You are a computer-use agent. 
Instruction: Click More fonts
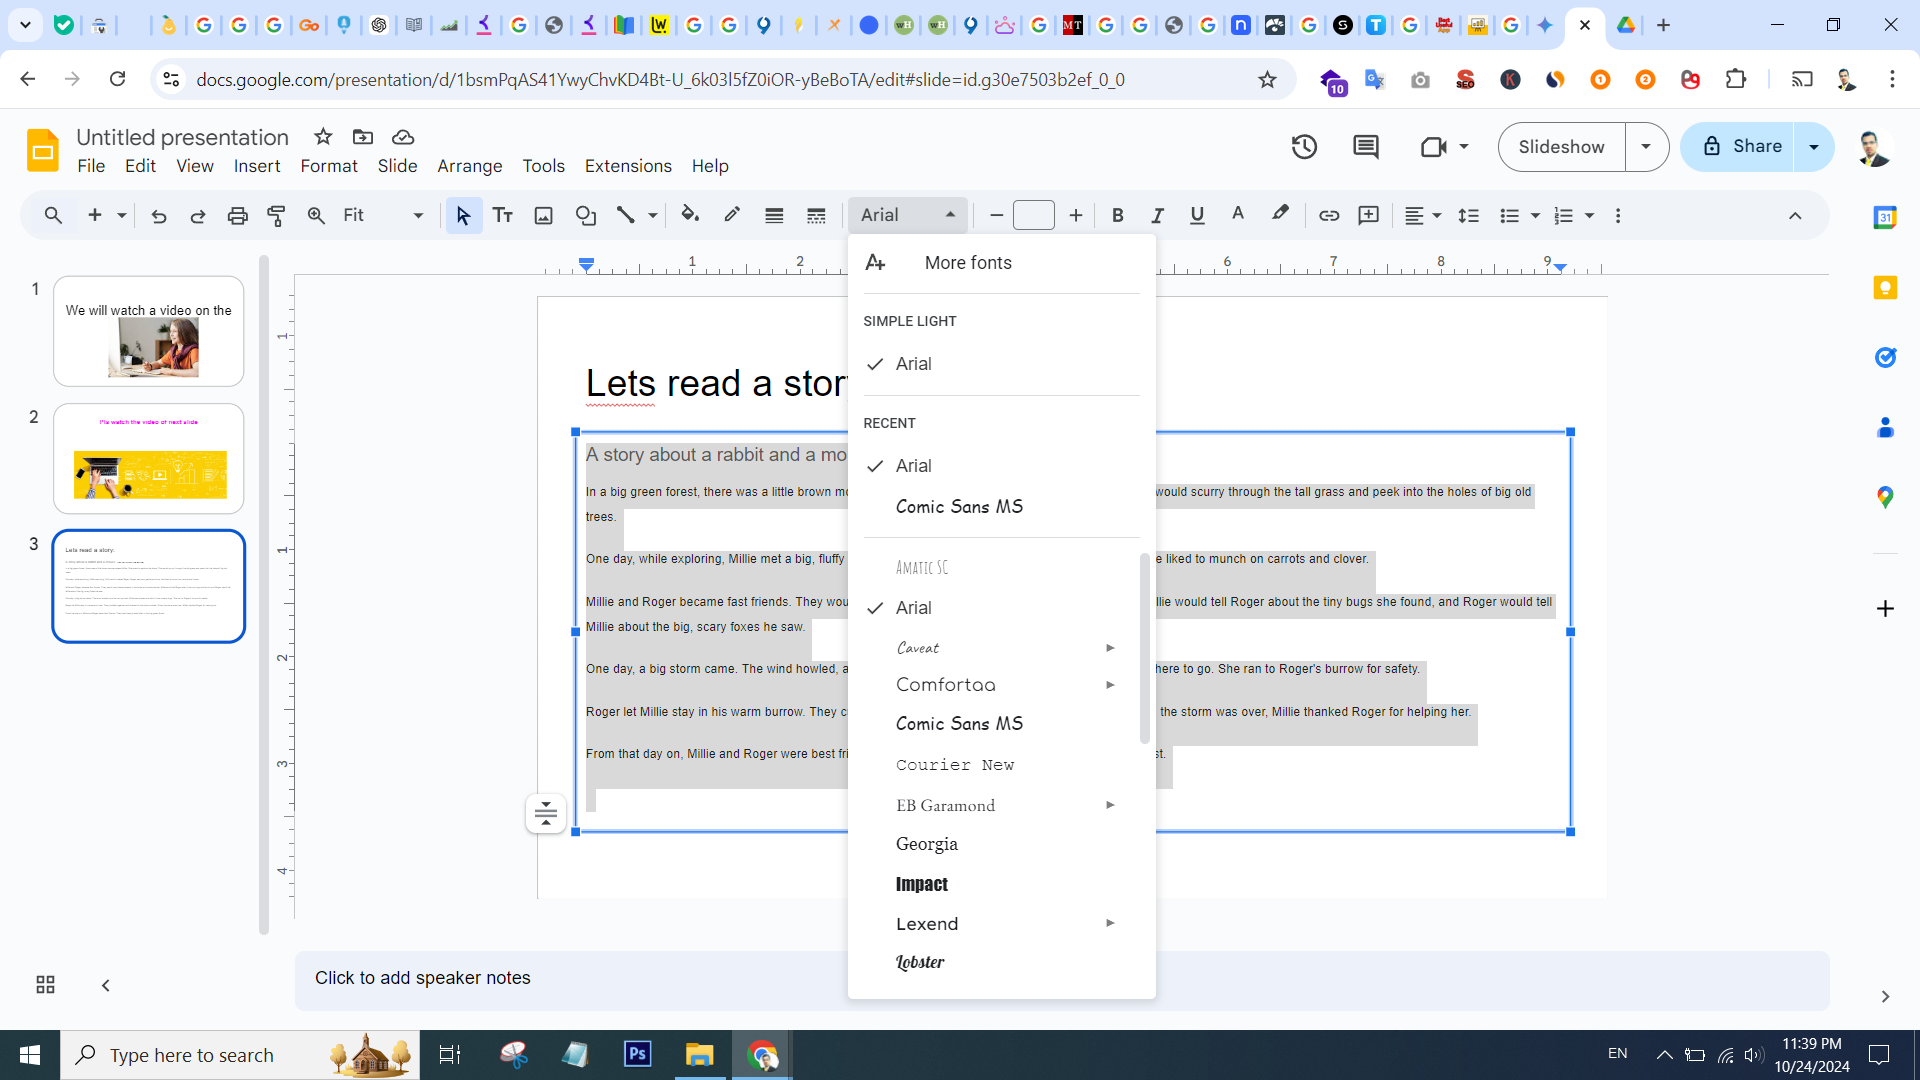click(1001, 263)
